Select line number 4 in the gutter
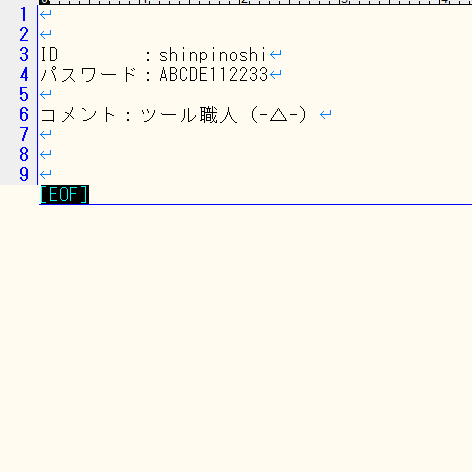Viewport: 472px width, 472px height. click(24, 74)
